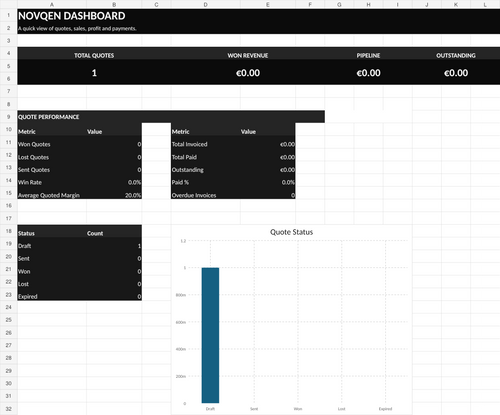Select column A via its header
The width and height of the screenshot is (500, 415).
coord(52,4)
